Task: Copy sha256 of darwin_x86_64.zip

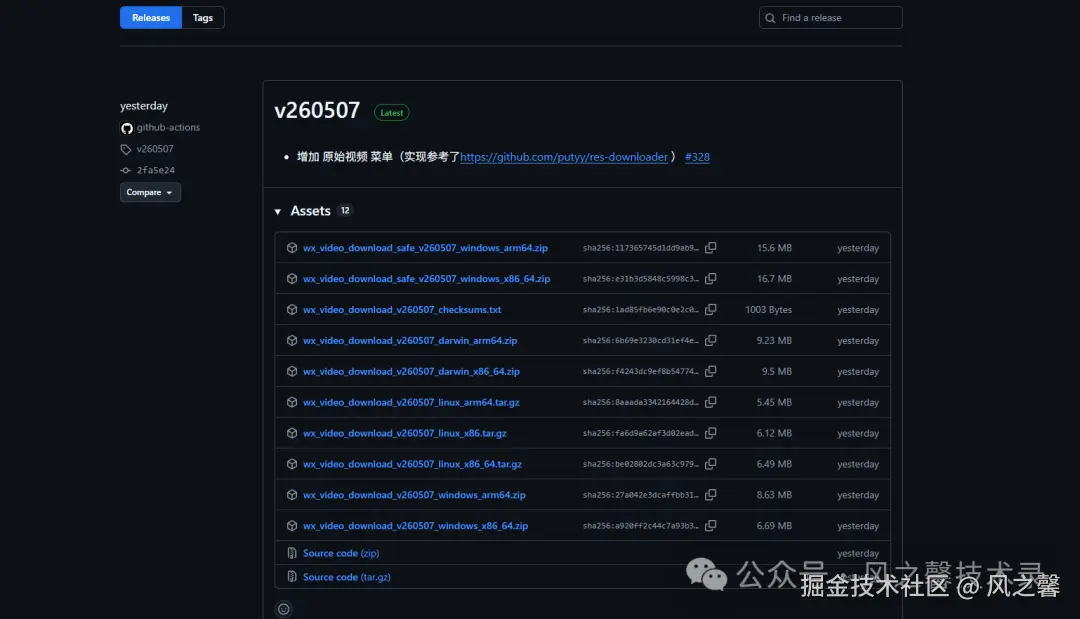Action: tap(710, 371)
